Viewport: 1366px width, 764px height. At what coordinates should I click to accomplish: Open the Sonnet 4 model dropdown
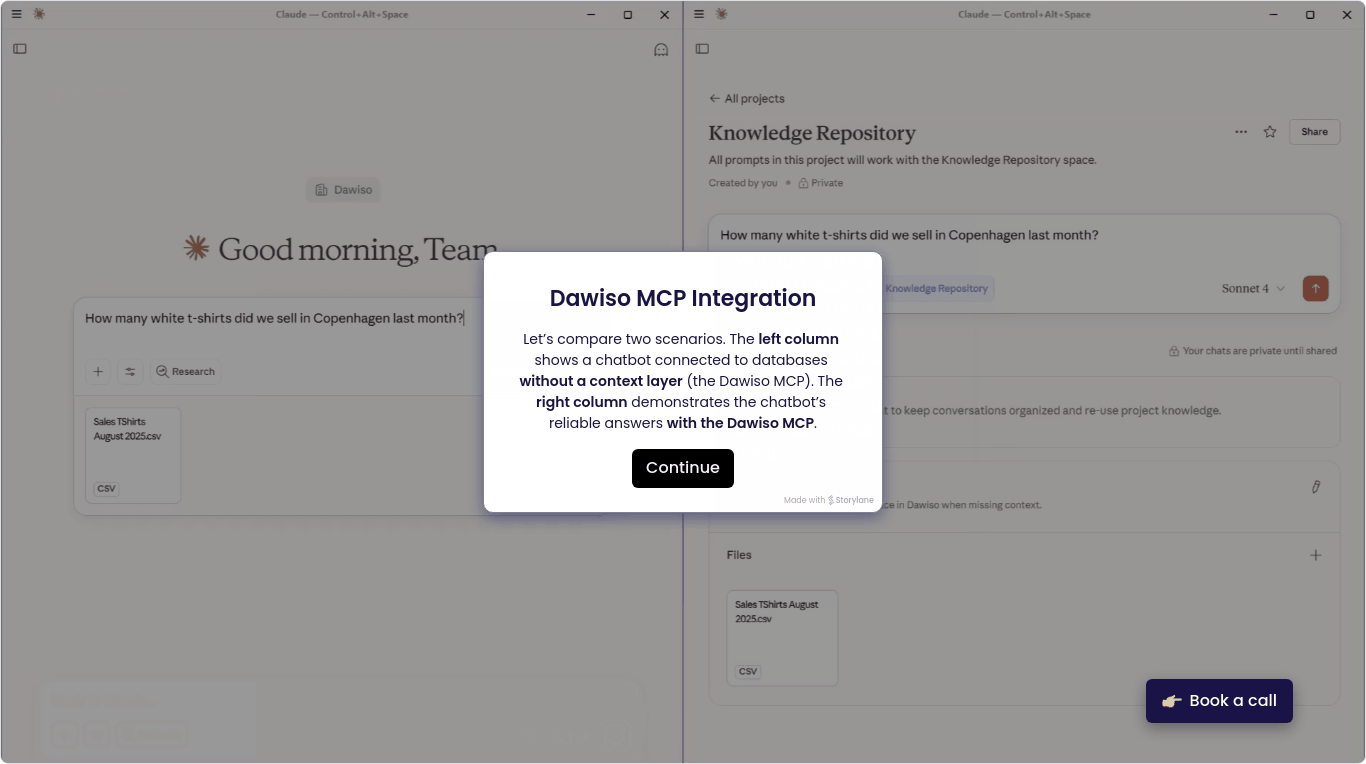coord(1252,288)
